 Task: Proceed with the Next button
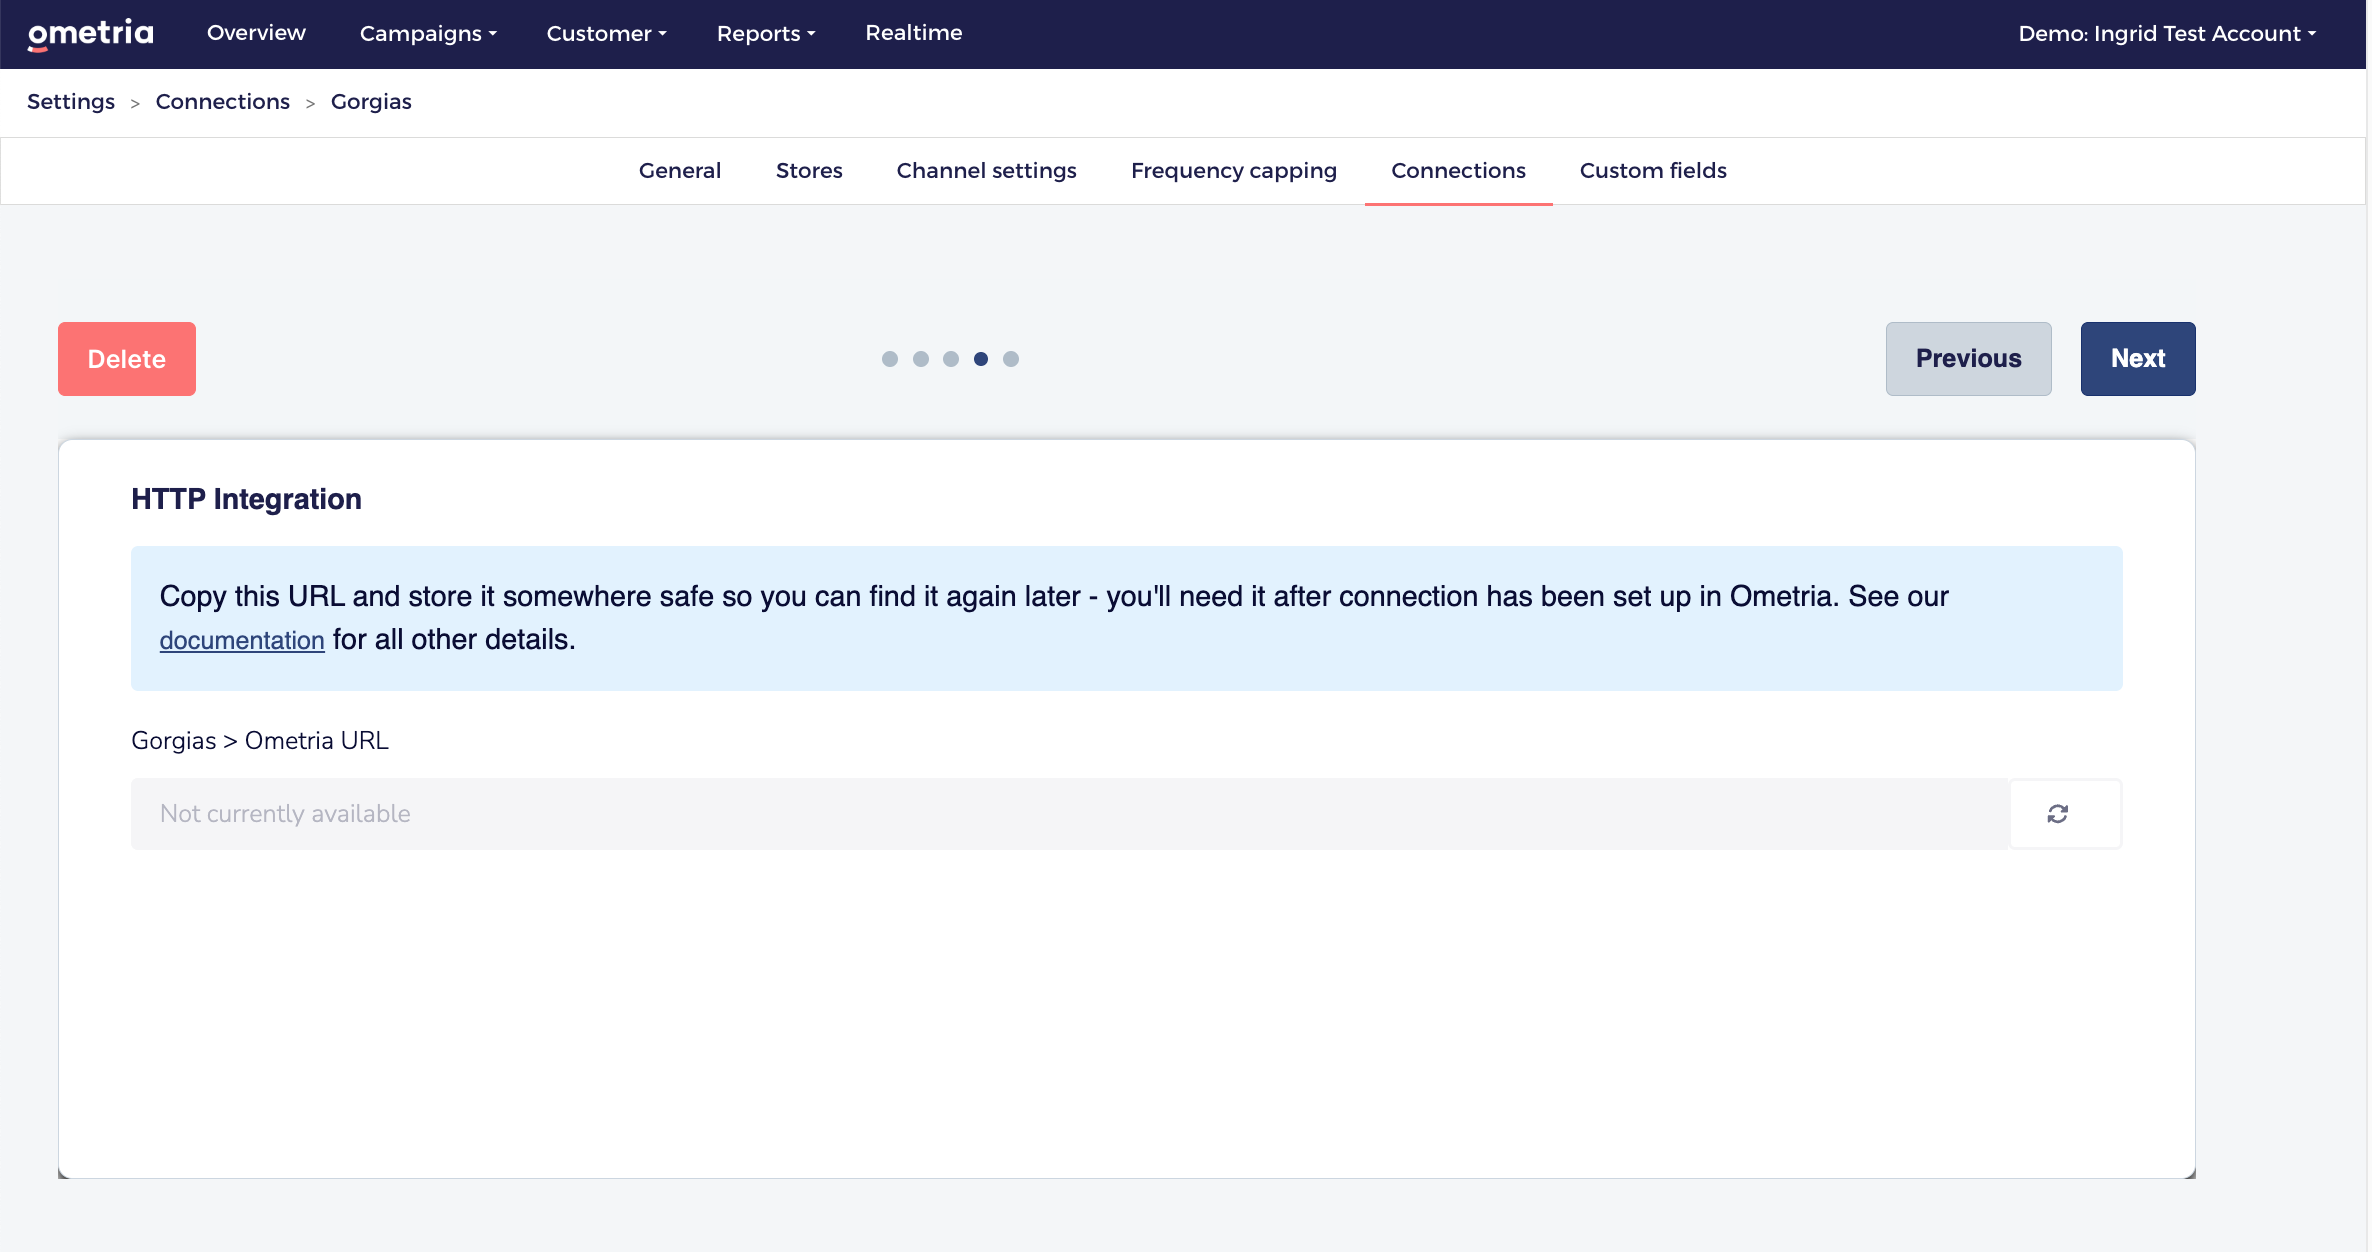(x=2138, y=359)
